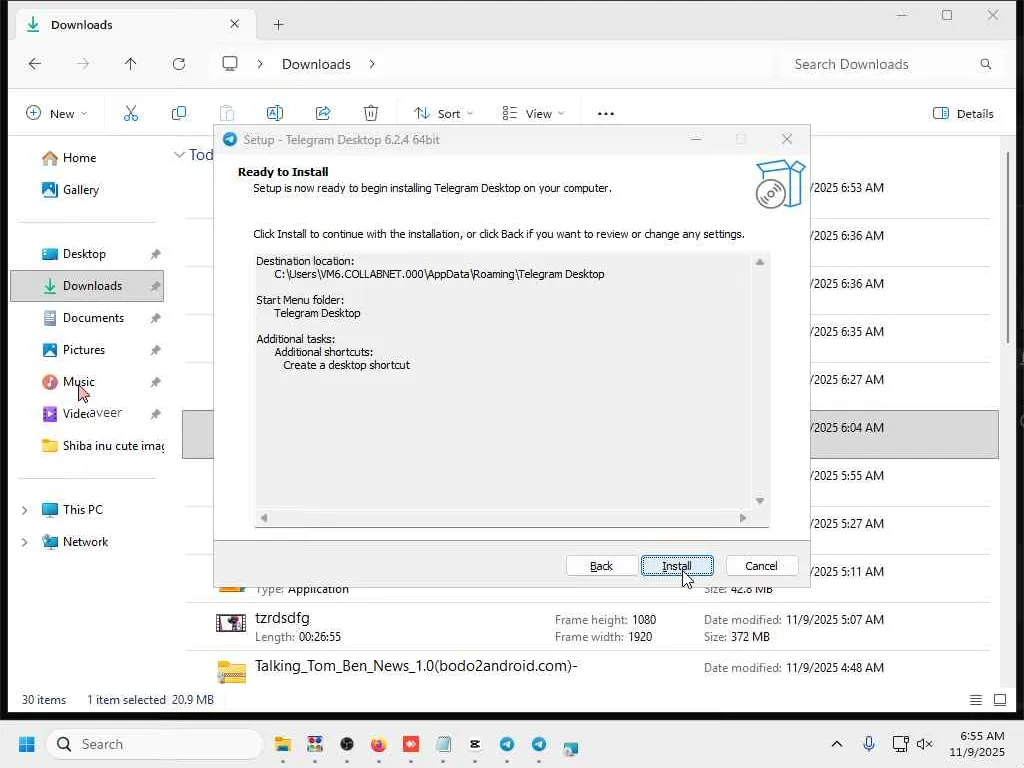Open AnyDesk red icon on taskbar
The image size is (1024, 768).
click(411, 744)
